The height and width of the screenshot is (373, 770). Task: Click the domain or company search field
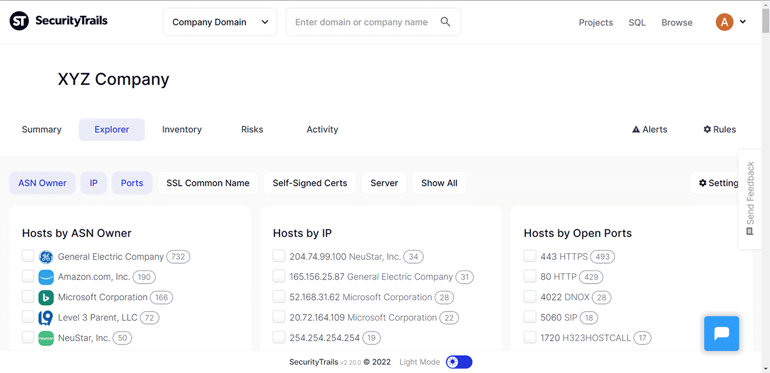pyautogui.click(x=374, y=22)
